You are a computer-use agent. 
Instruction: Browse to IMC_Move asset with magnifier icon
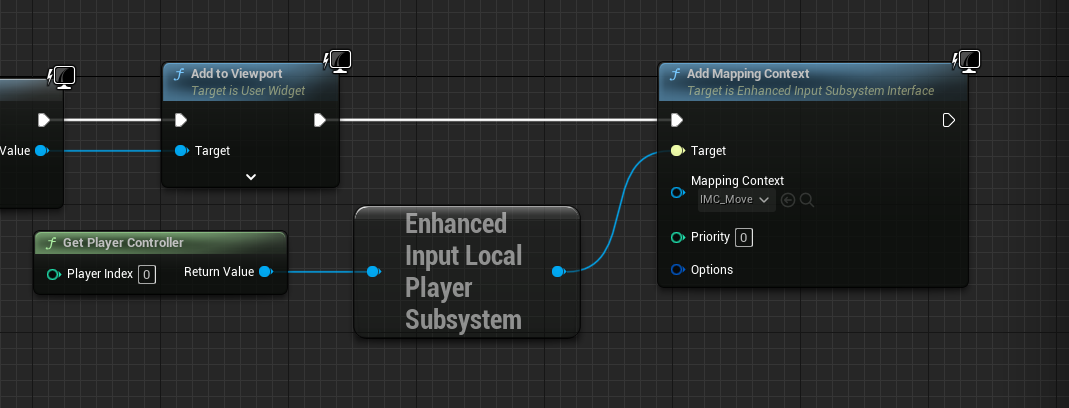click(807, 200)
